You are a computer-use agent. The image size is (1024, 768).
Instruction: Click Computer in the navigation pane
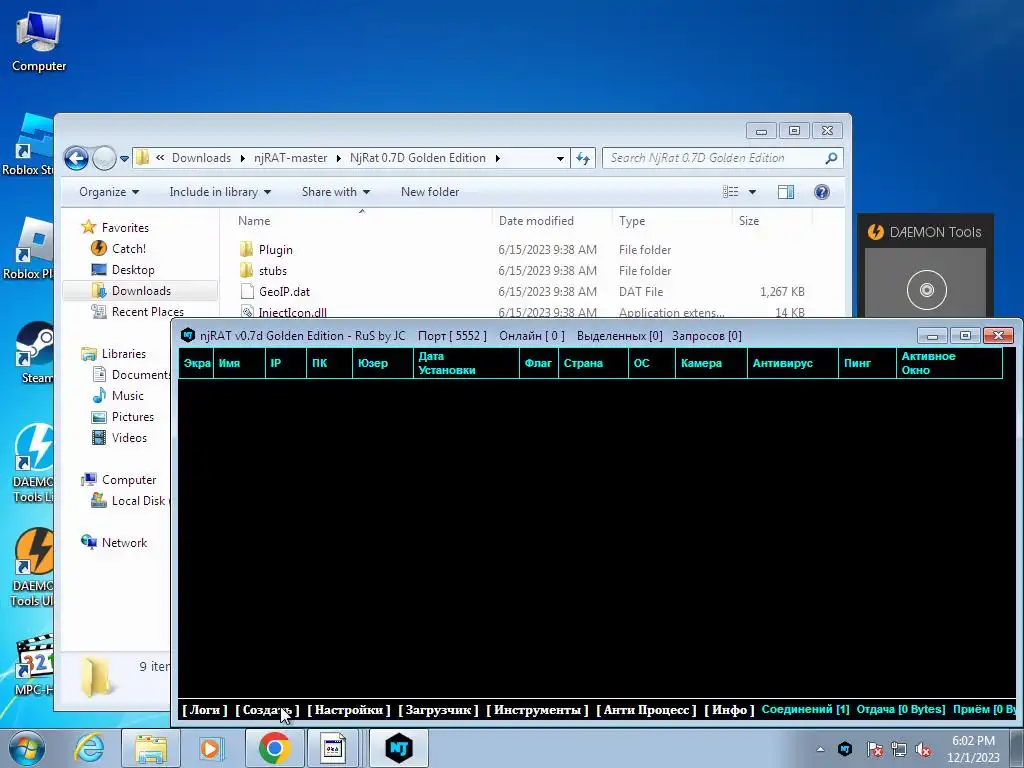(x=129, y=479)
